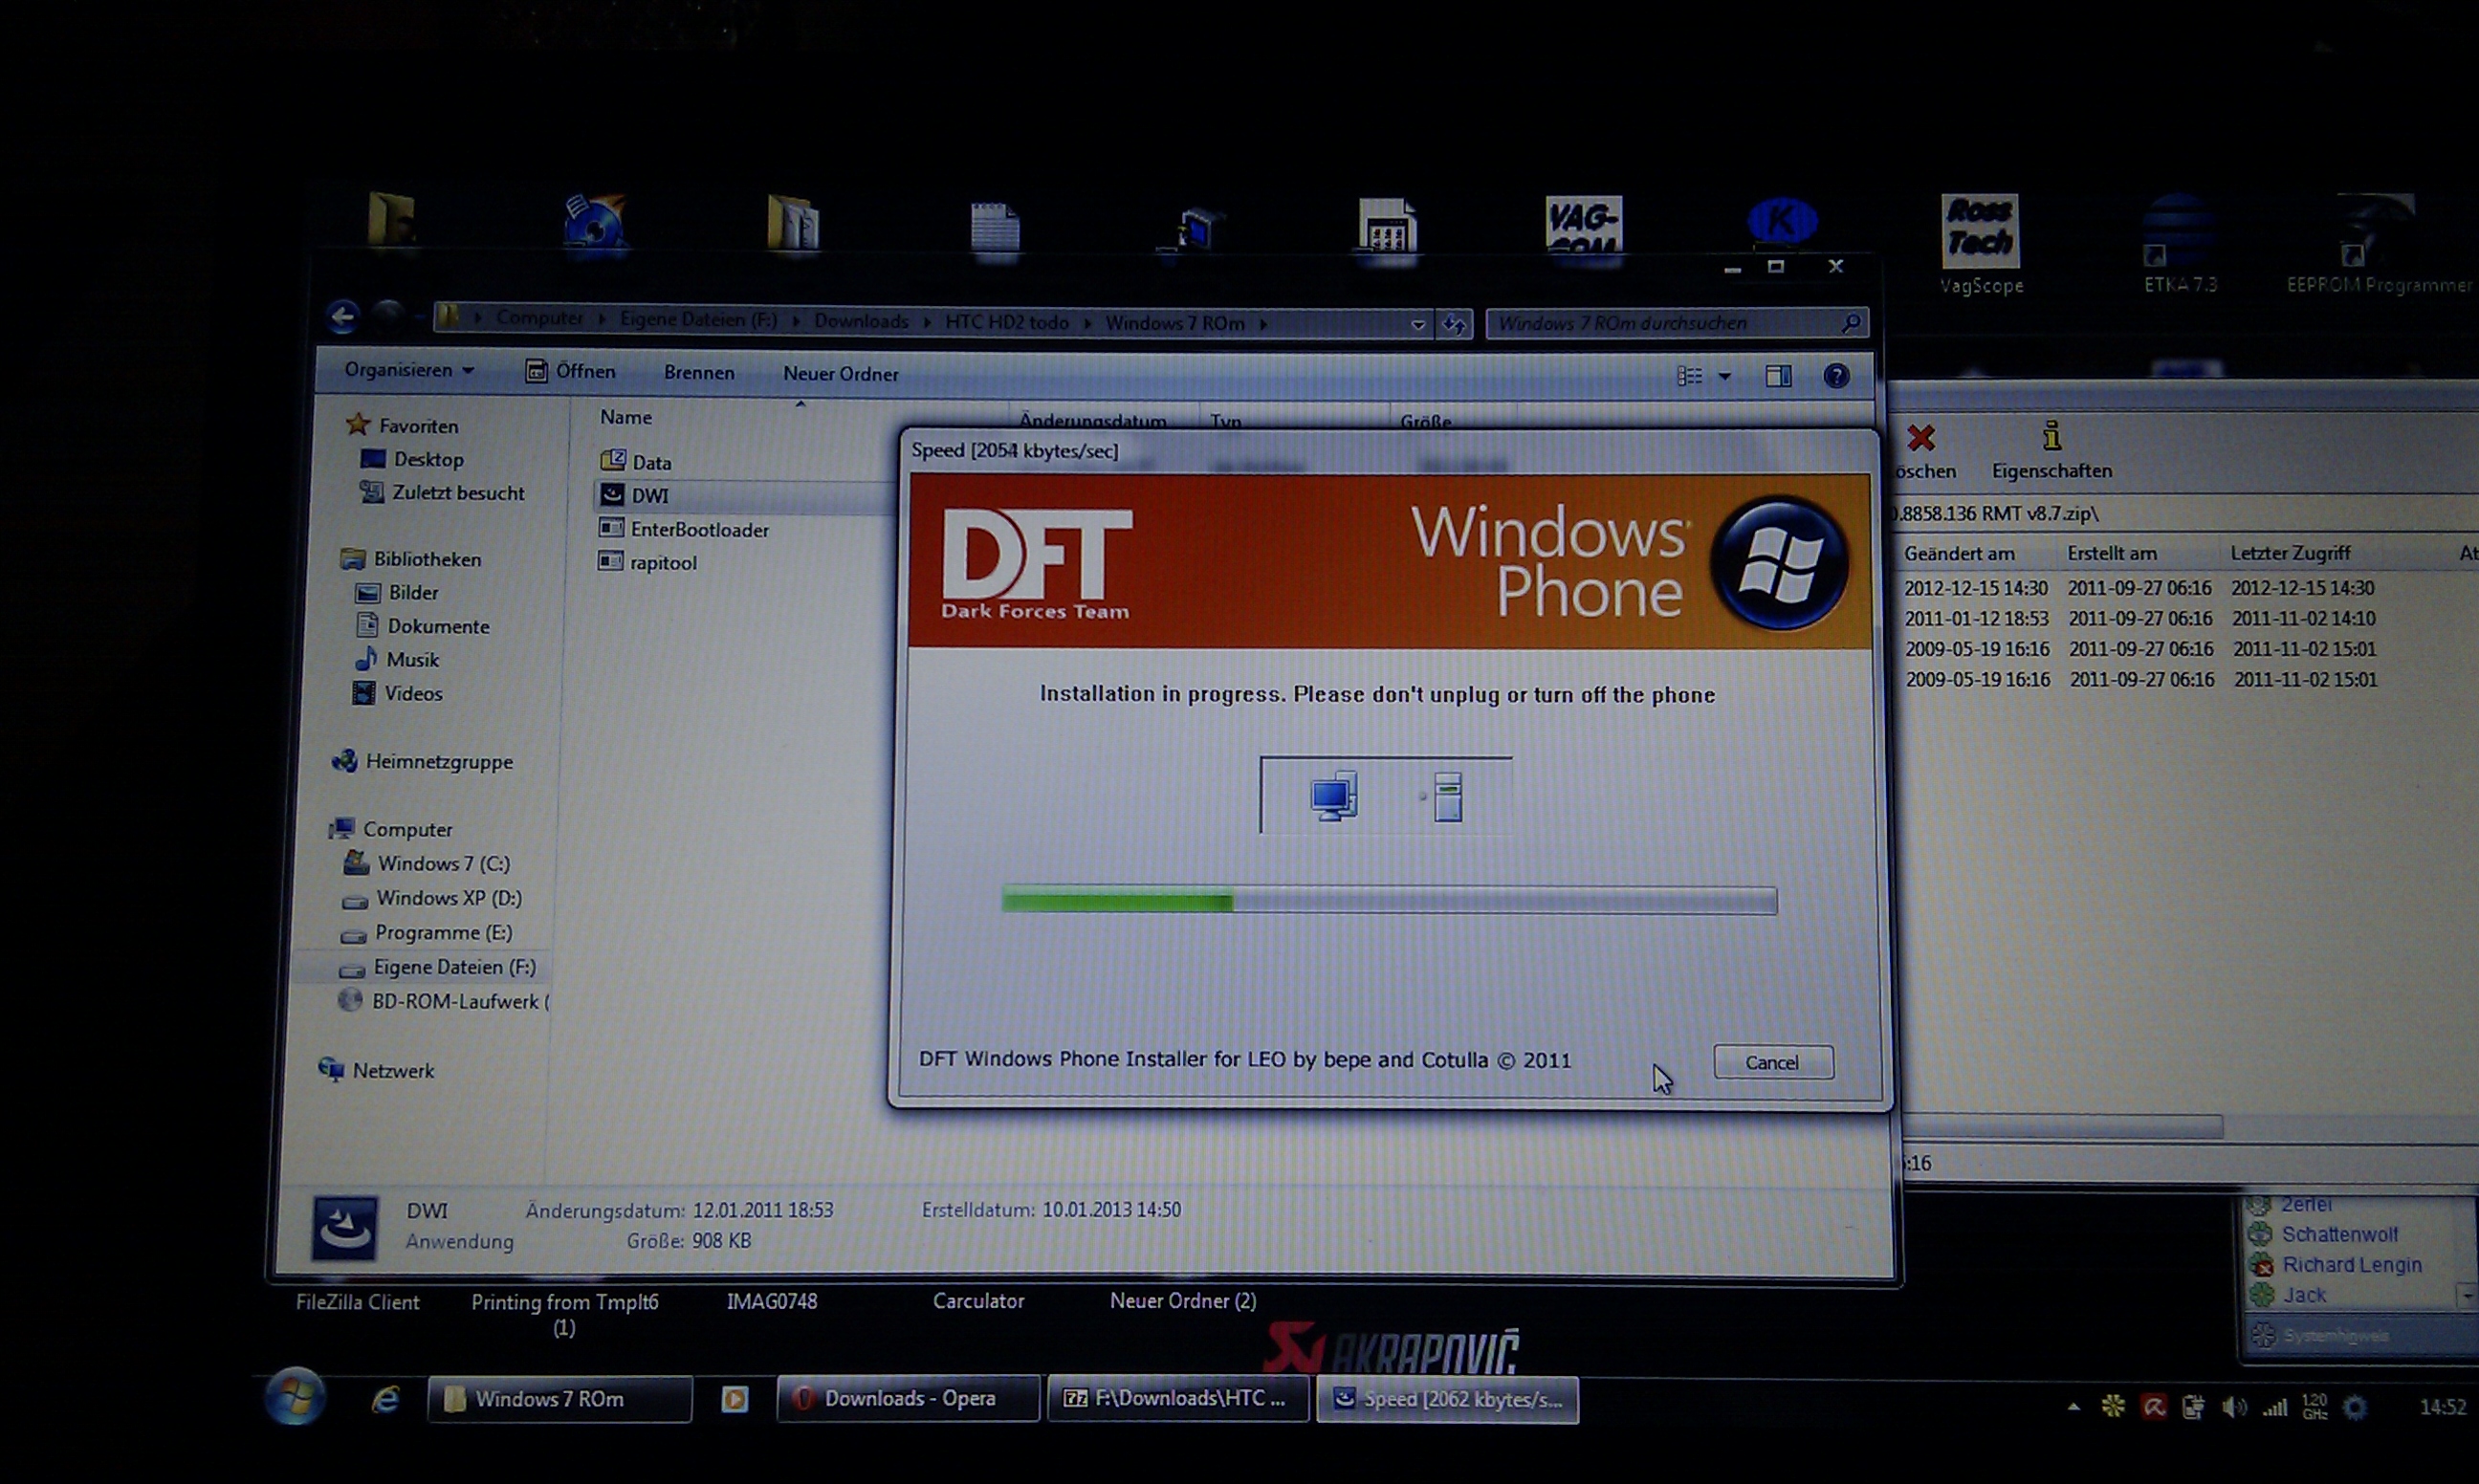Switch to Downloads - Opera taskbar window
The height and width of the screenshot is (1484, 2479).
(x=907, y=1399)
